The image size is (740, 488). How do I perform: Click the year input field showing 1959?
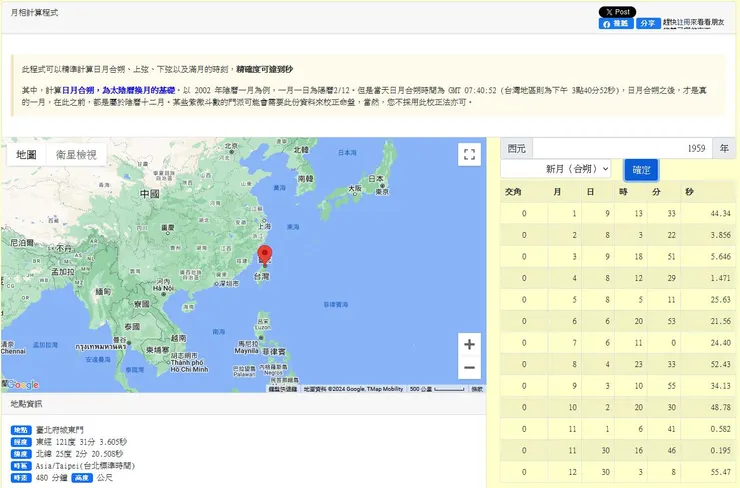tap(621, 148)
